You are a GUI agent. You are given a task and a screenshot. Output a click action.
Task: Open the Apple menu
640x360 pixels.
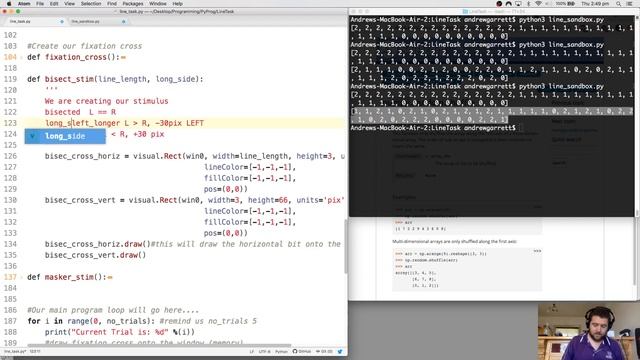coord(9,4)
